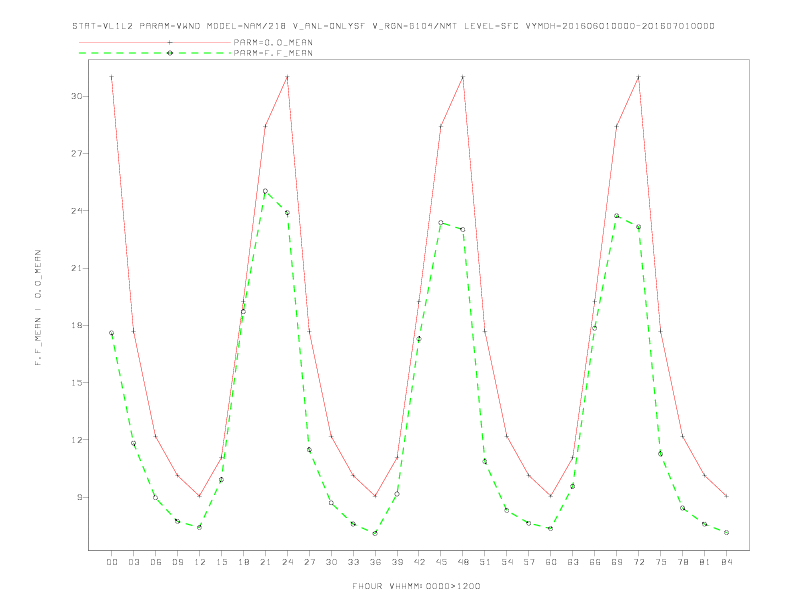Click x-axis tick label 84

click(x=726, y=562)
